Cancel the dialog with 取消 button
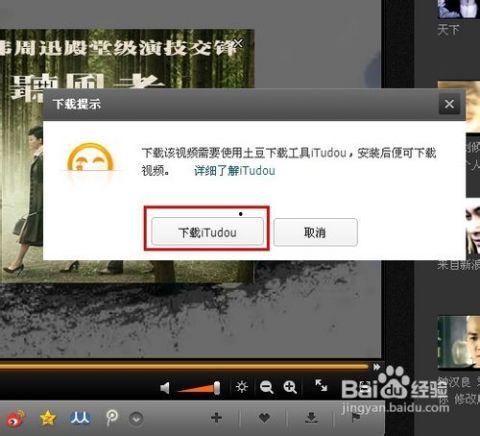The width and height of the screenshot is (480, 436). (315, 232)
